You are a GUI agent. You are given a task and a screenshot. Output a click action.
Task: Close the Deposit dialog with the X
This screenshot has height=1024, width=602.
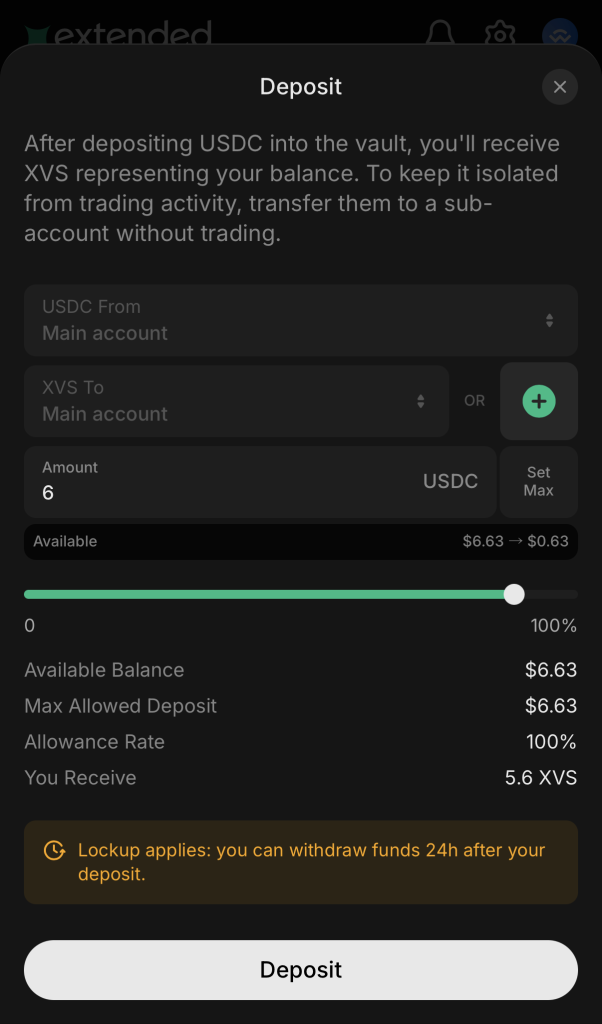tap(560, 87)
